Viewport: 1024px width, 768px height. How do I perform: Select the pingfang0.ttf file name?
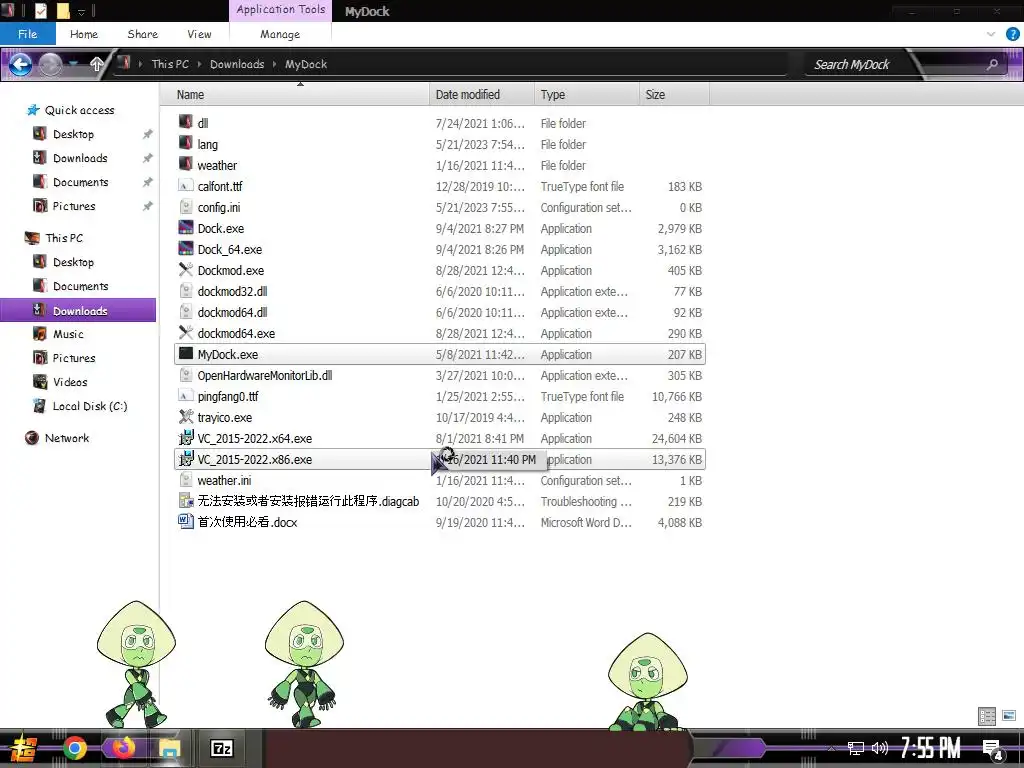tap(228, 396)
